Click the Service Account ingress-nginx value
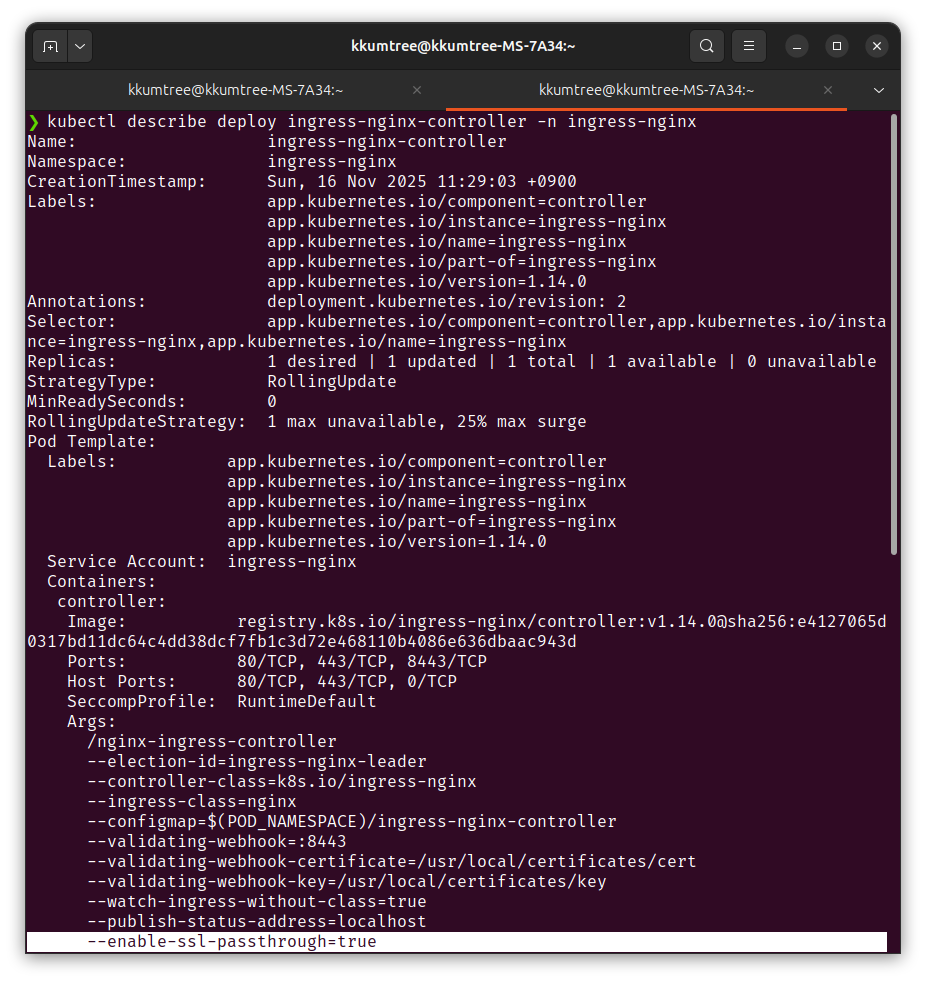This screenshot has height=982, width=926. 292,561
